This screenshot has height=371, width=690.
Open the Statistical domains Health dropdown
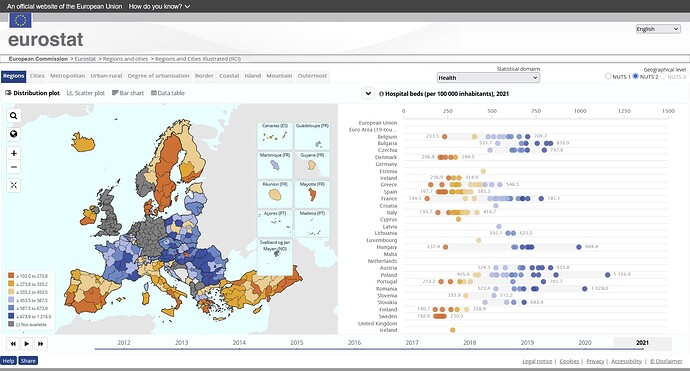(x=488, y=77)
